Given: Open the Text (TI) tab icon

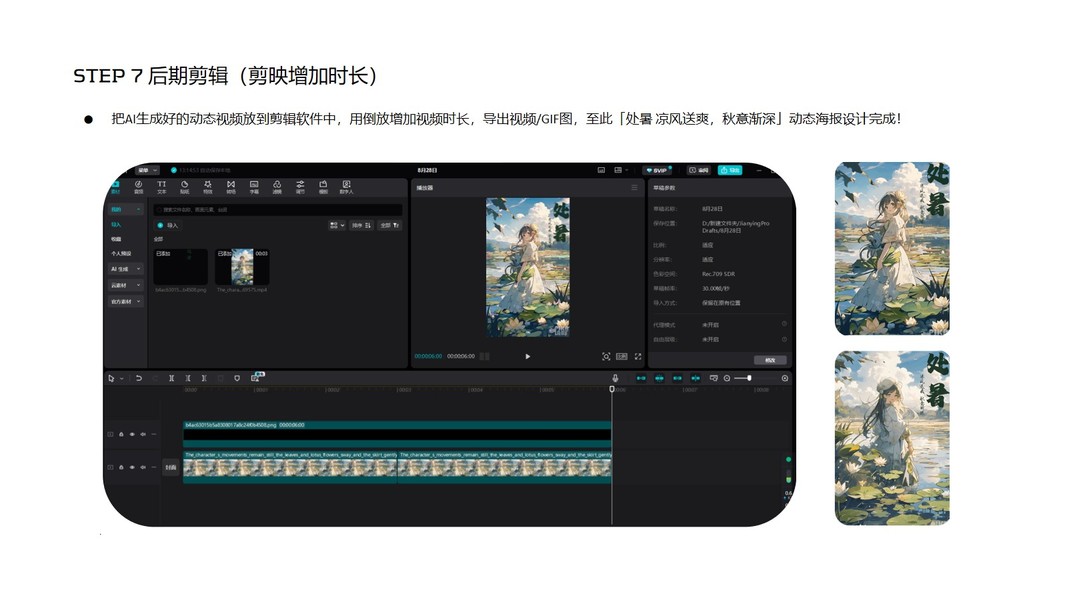Looking at the screenshot, I should (x=161, y=186).
